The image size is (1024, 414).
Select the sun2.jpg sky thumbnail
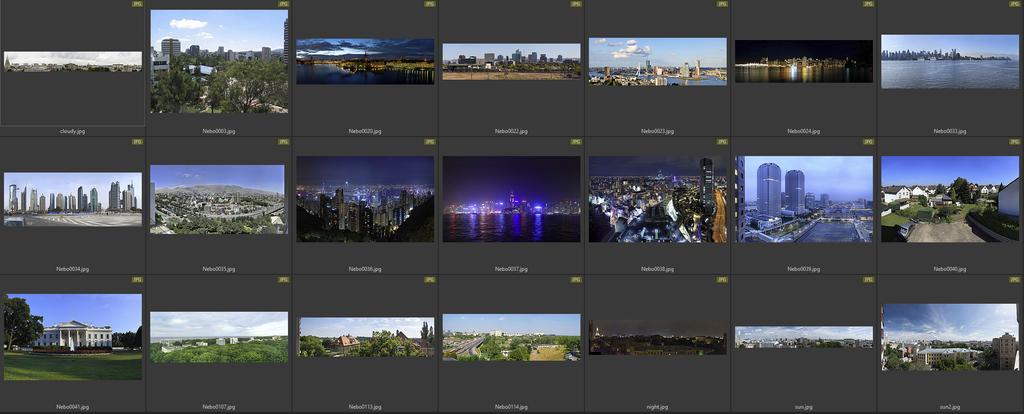[x=949, y=337]
